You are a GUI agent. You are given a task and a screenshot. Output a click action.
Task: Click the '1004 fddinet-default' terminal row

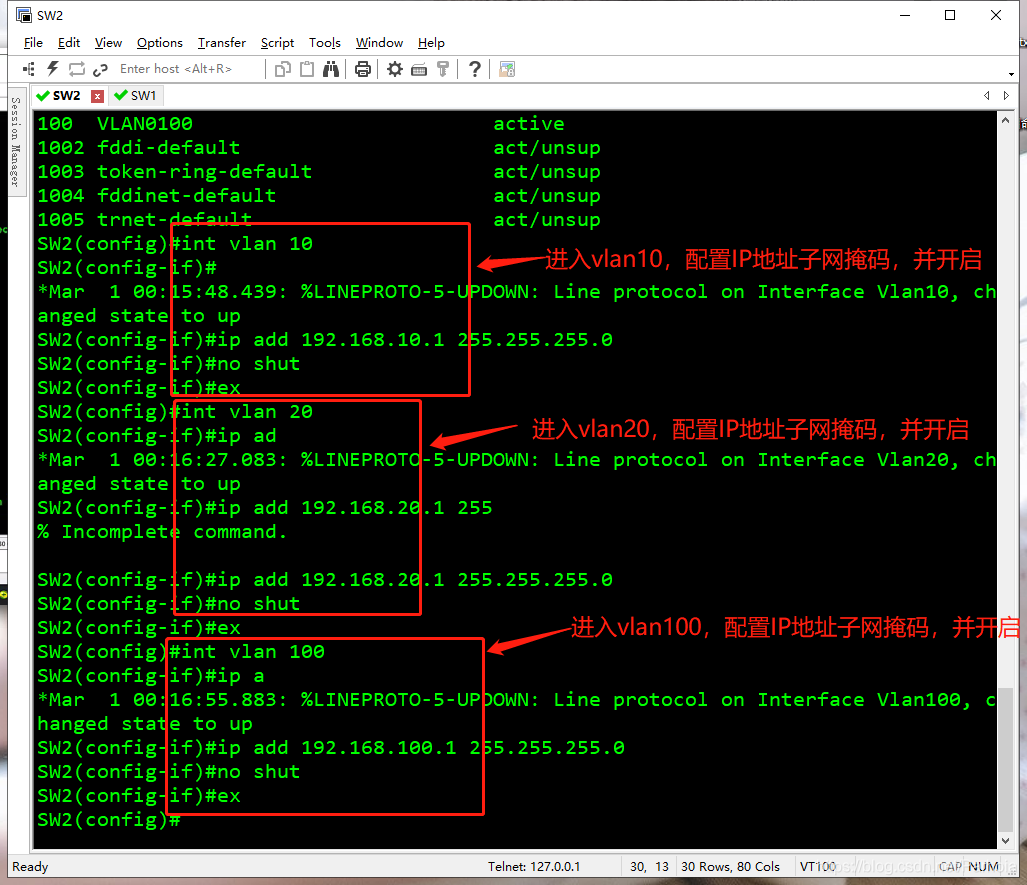(x=319, y=195)
